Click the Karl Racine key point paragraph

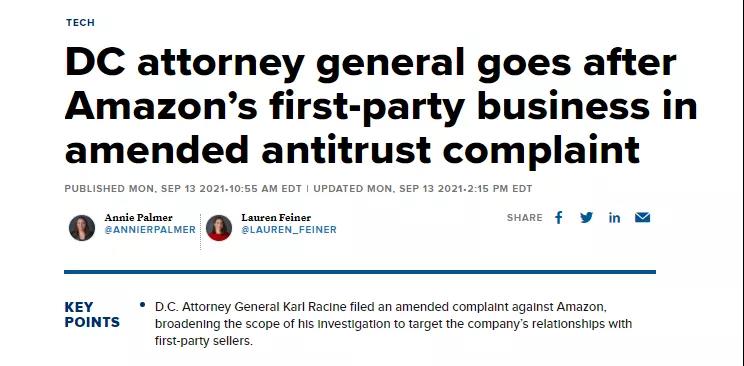(393, 324)
